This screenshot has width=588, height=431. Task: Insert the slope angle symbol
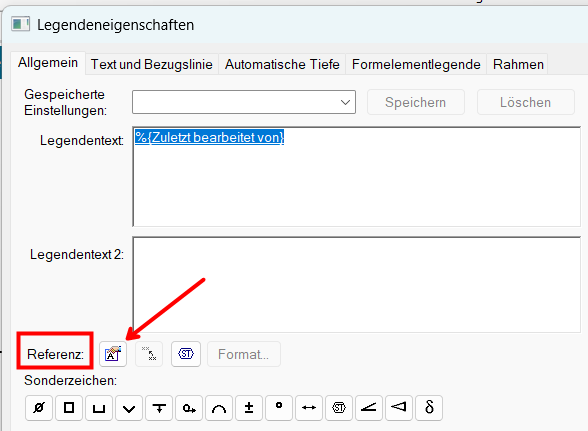click(369, 407)
